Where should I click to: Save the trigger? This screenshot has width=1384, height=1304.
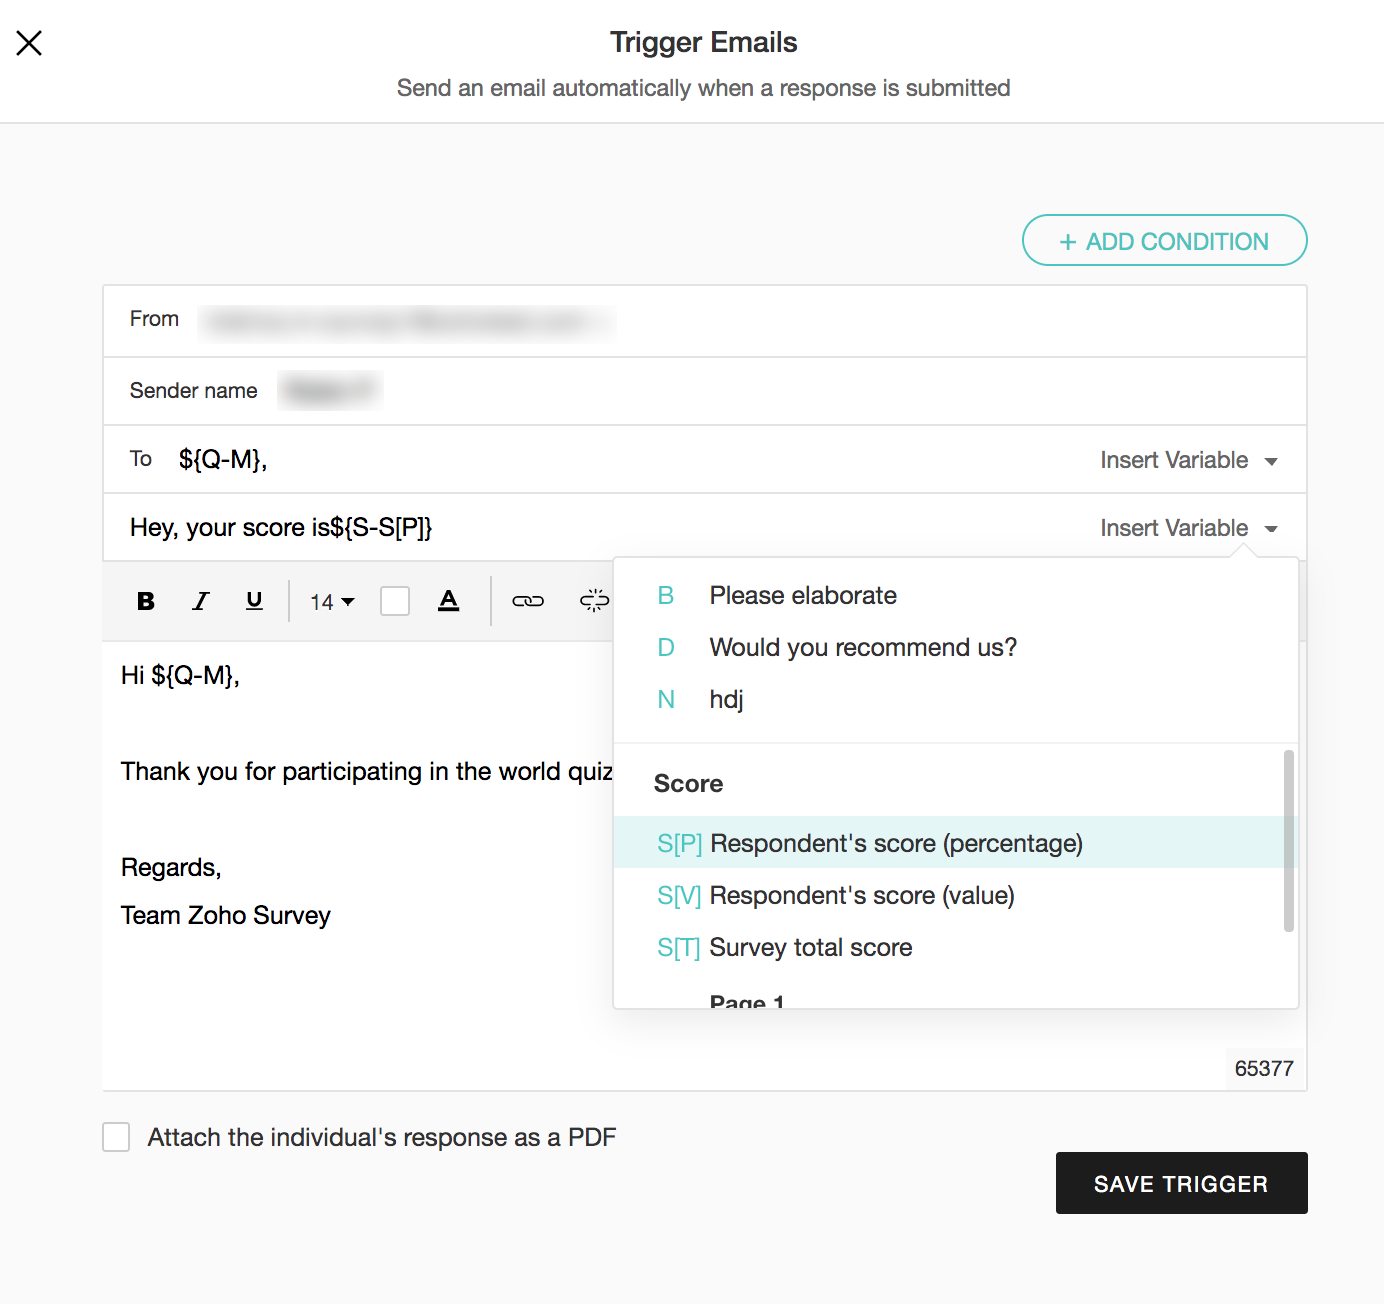coord(1181,1183)
